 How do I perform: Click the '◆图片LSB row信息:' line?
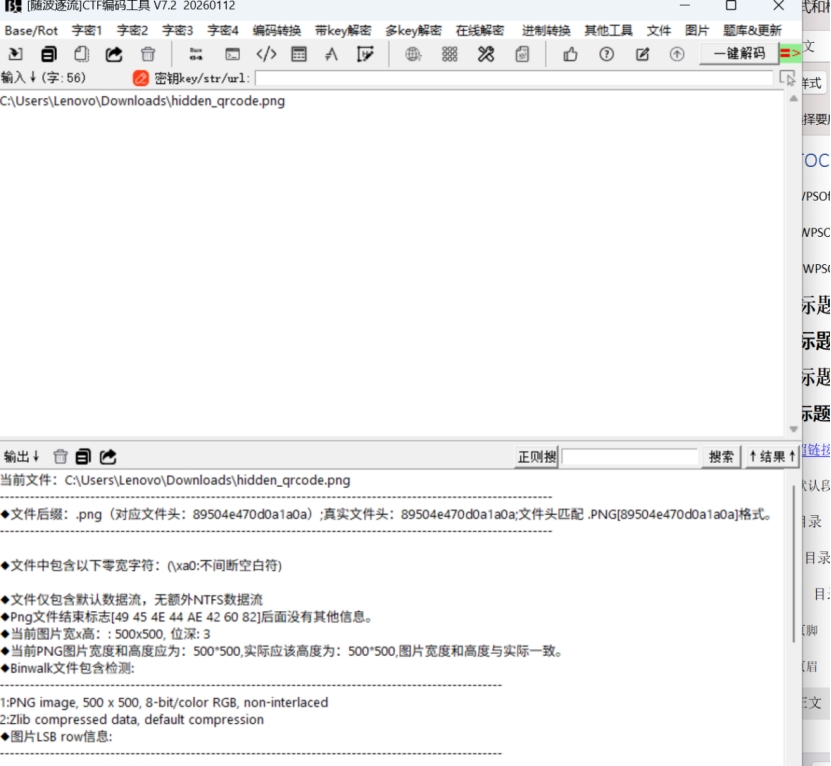point(57,736)
